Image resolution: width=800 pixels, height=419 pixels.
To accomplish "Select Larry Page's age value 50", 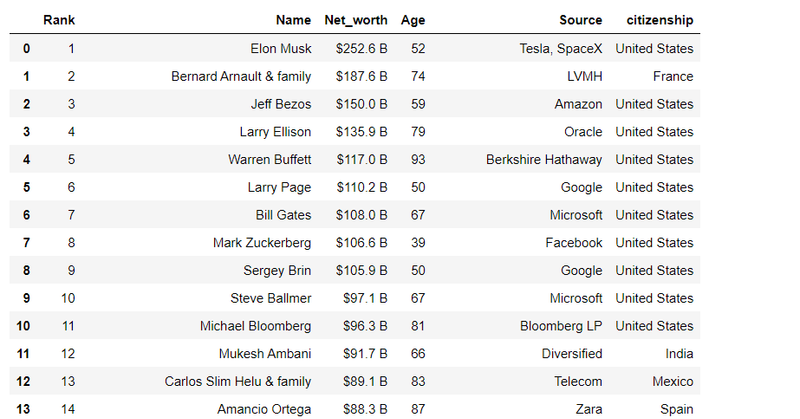I will point(412,187).
